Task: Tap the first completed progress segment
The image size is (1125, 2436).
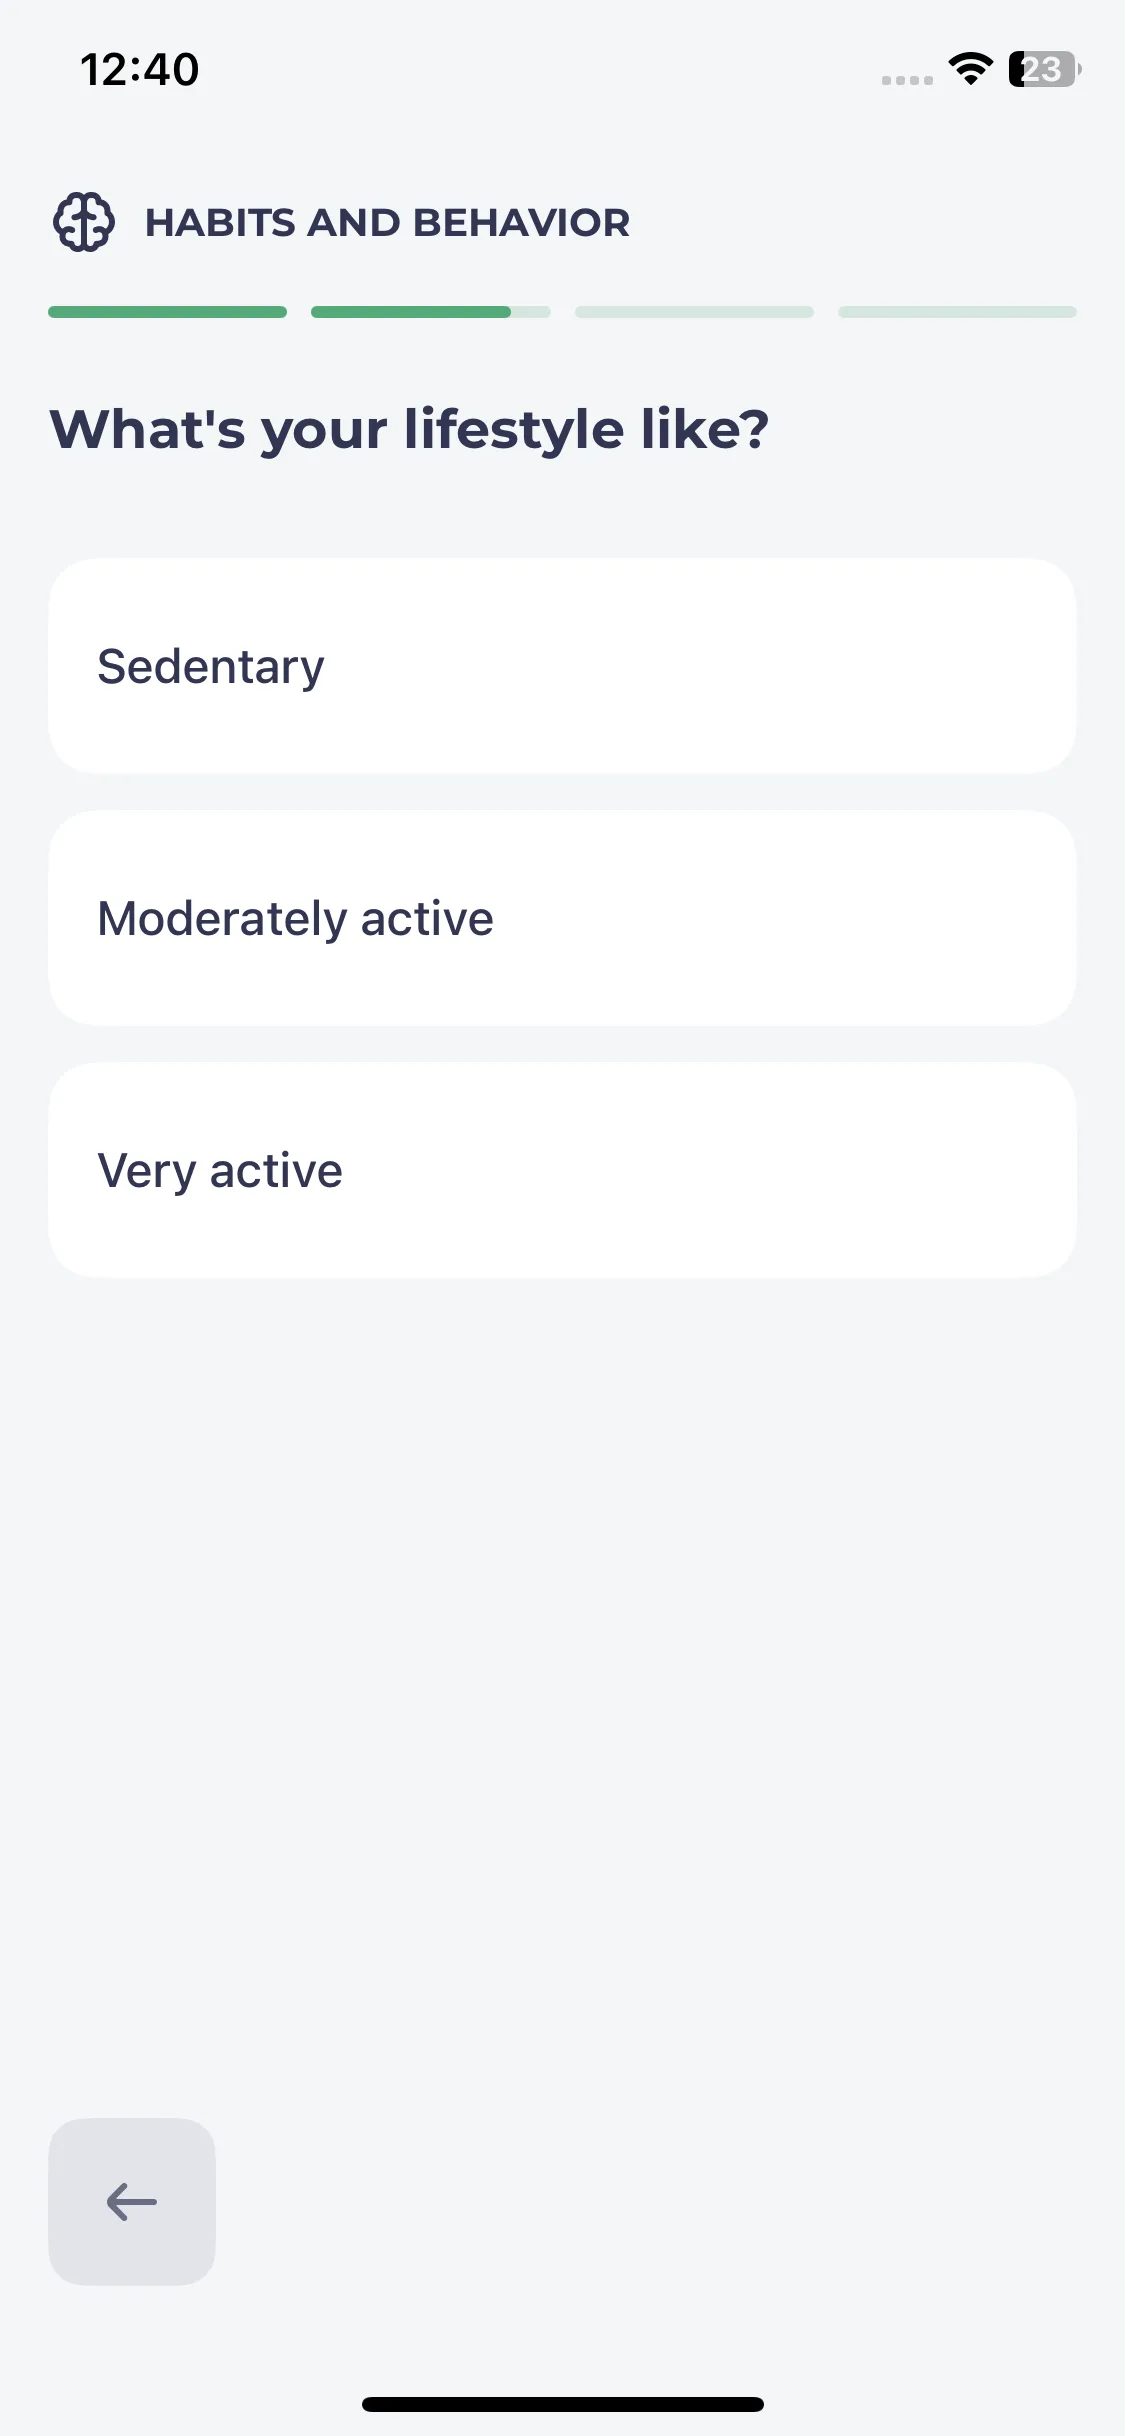Action: 168,312
